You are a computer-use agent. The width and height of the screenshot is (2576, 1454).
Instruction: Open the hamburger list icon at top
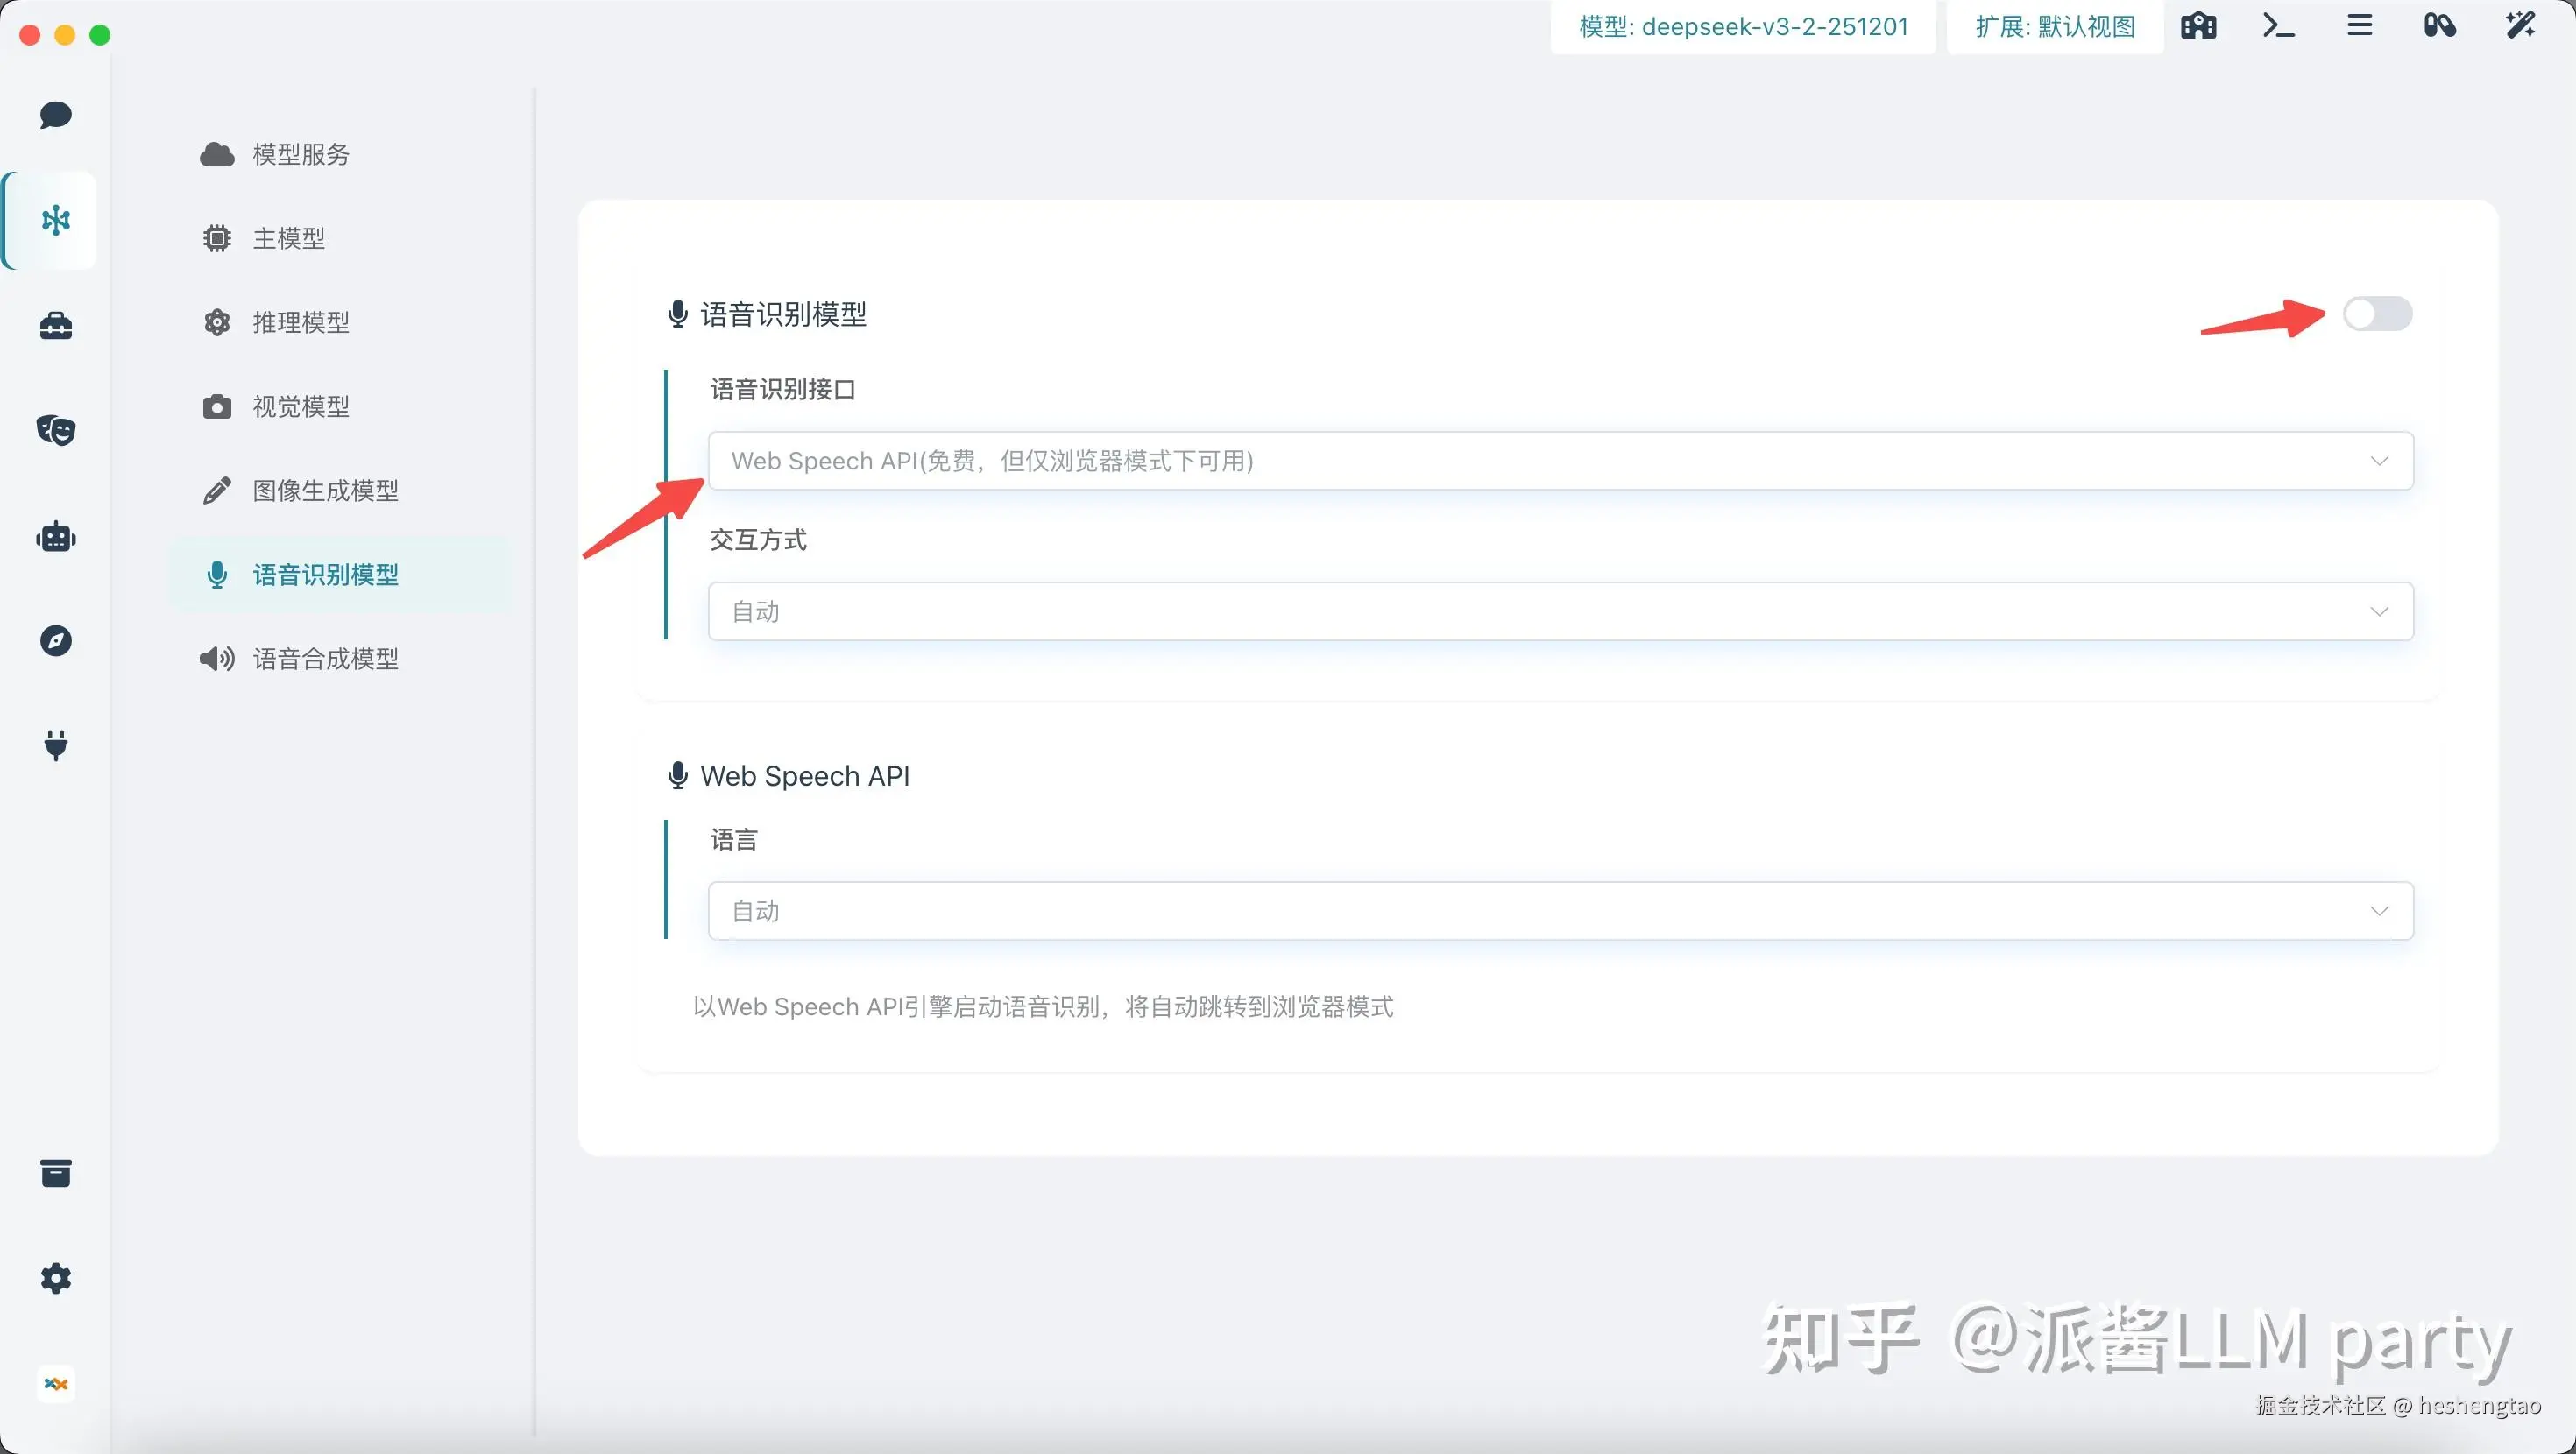point(2359,26)
